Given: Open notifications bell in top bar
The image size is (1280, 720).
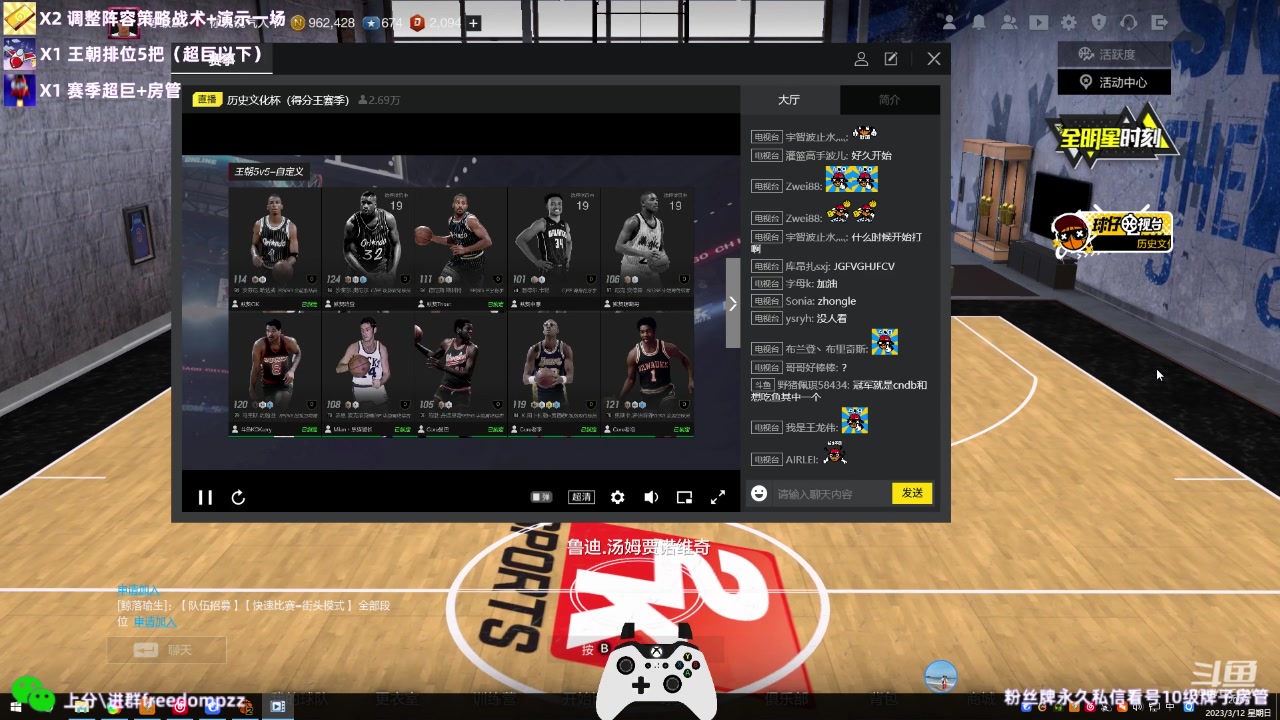Looking at the screenshot, I should [x=979, y=22].
